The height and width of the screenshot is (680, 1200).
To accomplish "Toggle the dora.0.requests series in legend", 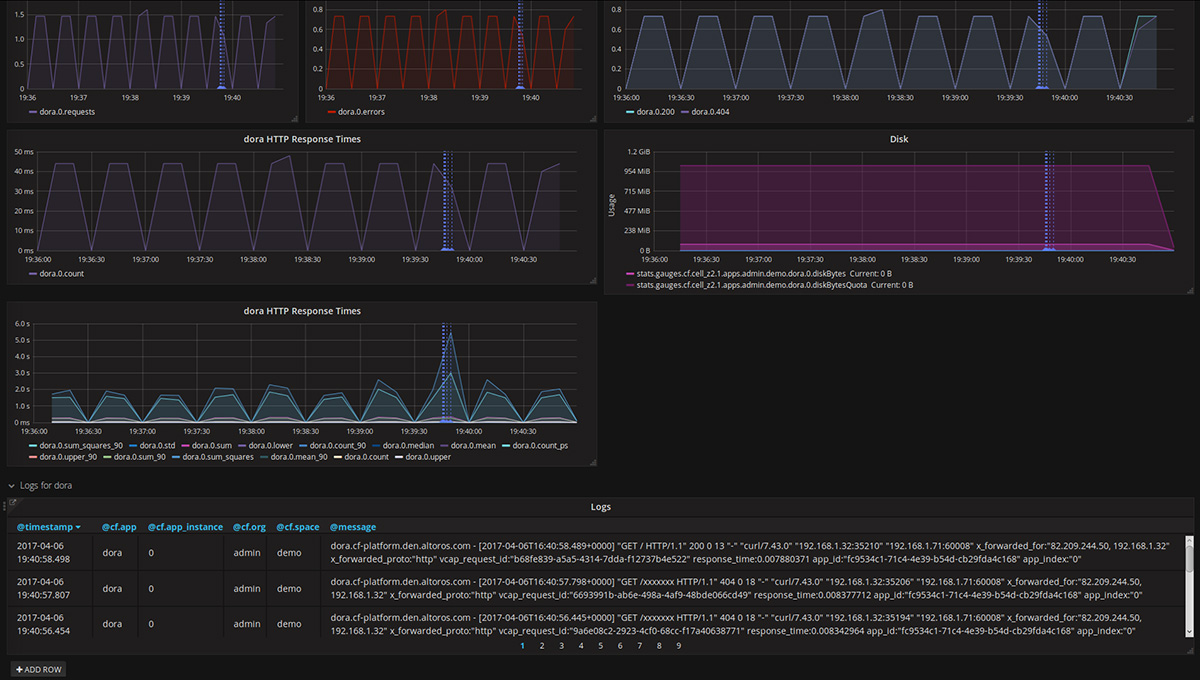I will pos(69,112).
